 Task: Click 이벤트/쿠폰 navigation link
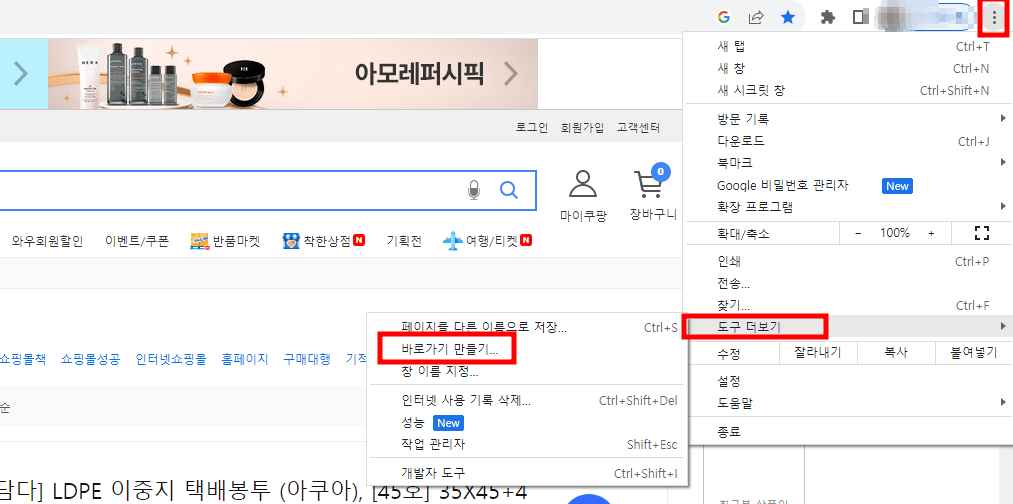tap(137, 242)
